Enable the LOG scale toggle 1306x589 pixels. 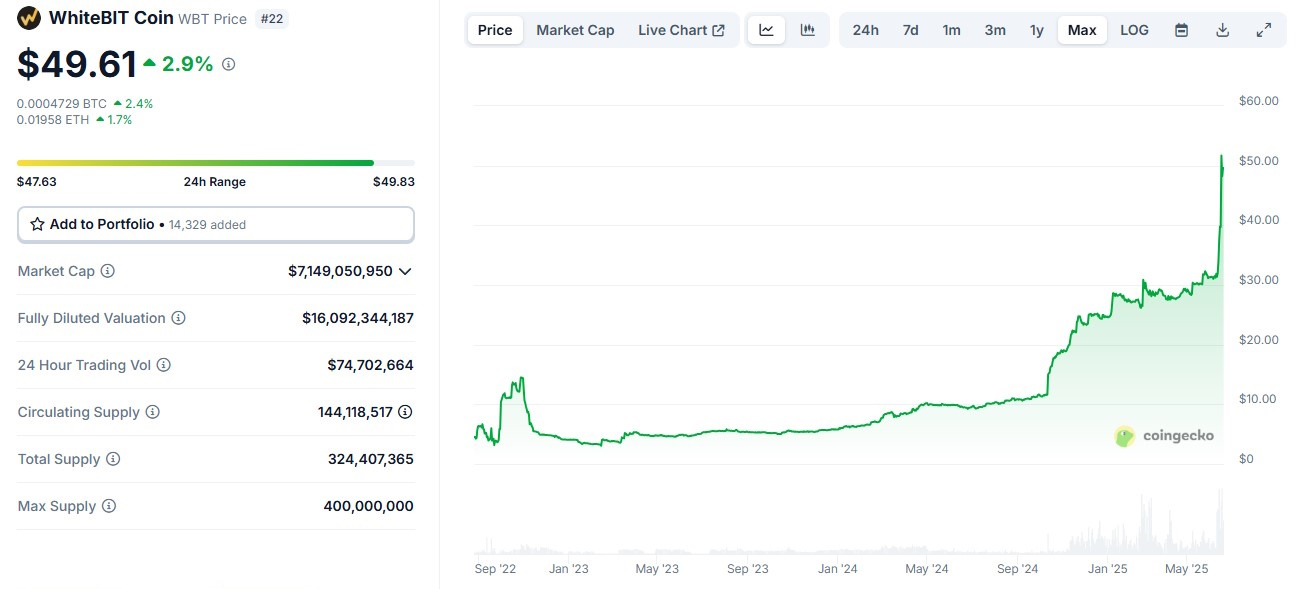[1134, 30]
